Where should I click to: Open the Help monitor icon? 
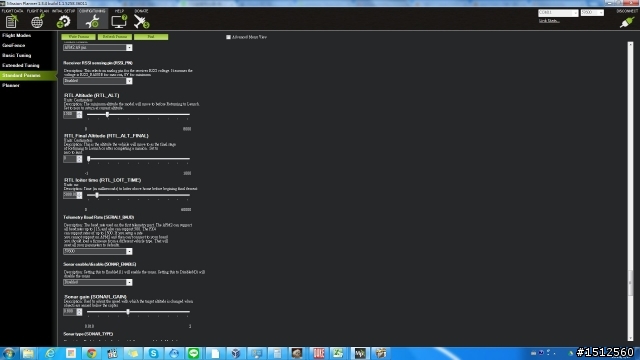click(119, 21)
